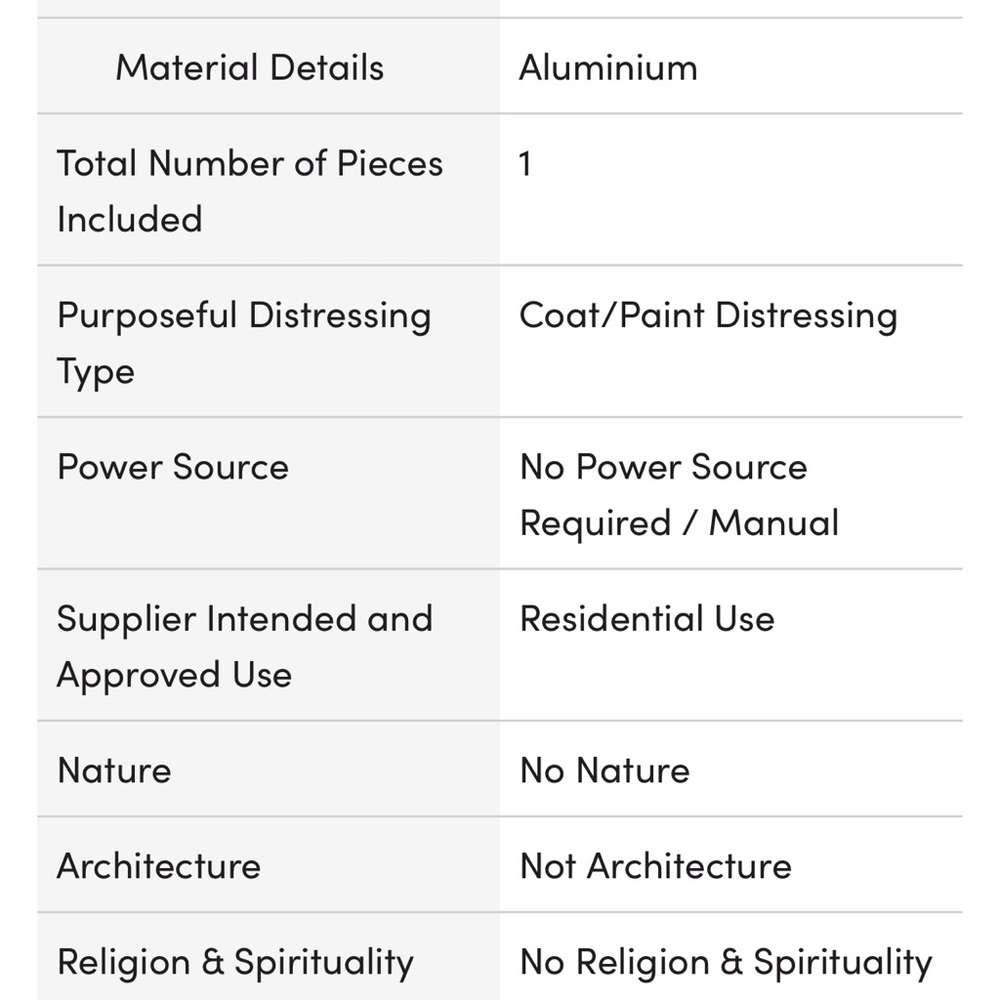Select the Architecture row label

pos(159,865)
